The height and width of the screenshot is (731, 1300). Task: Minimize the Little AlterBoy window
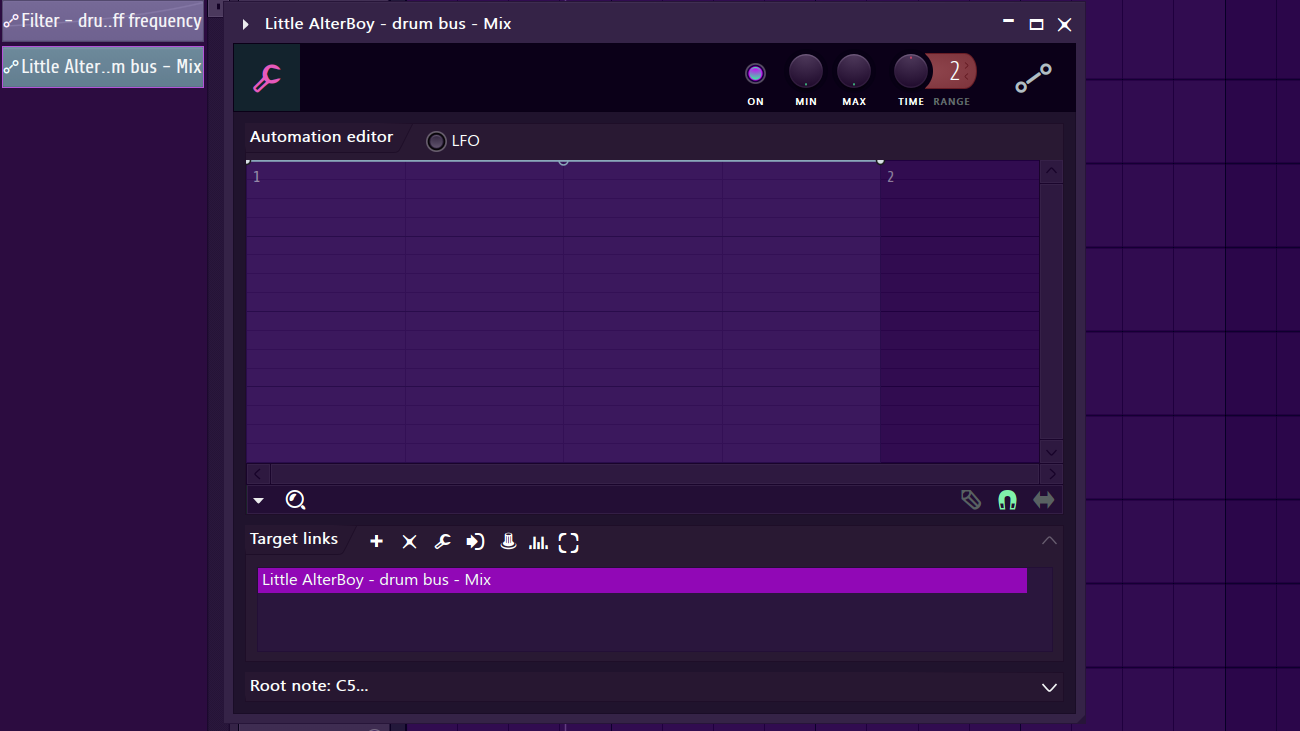tap(1008, 23)
